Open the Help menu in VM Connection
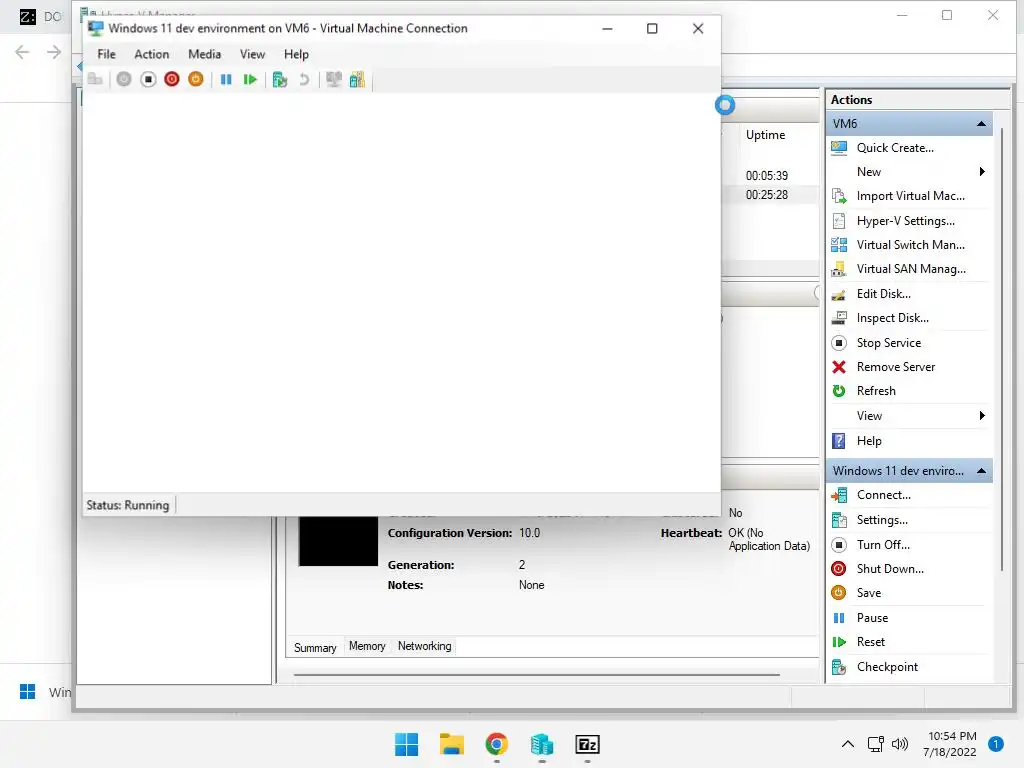Viewport: 1024px width, 768px height. click(296, 54)
